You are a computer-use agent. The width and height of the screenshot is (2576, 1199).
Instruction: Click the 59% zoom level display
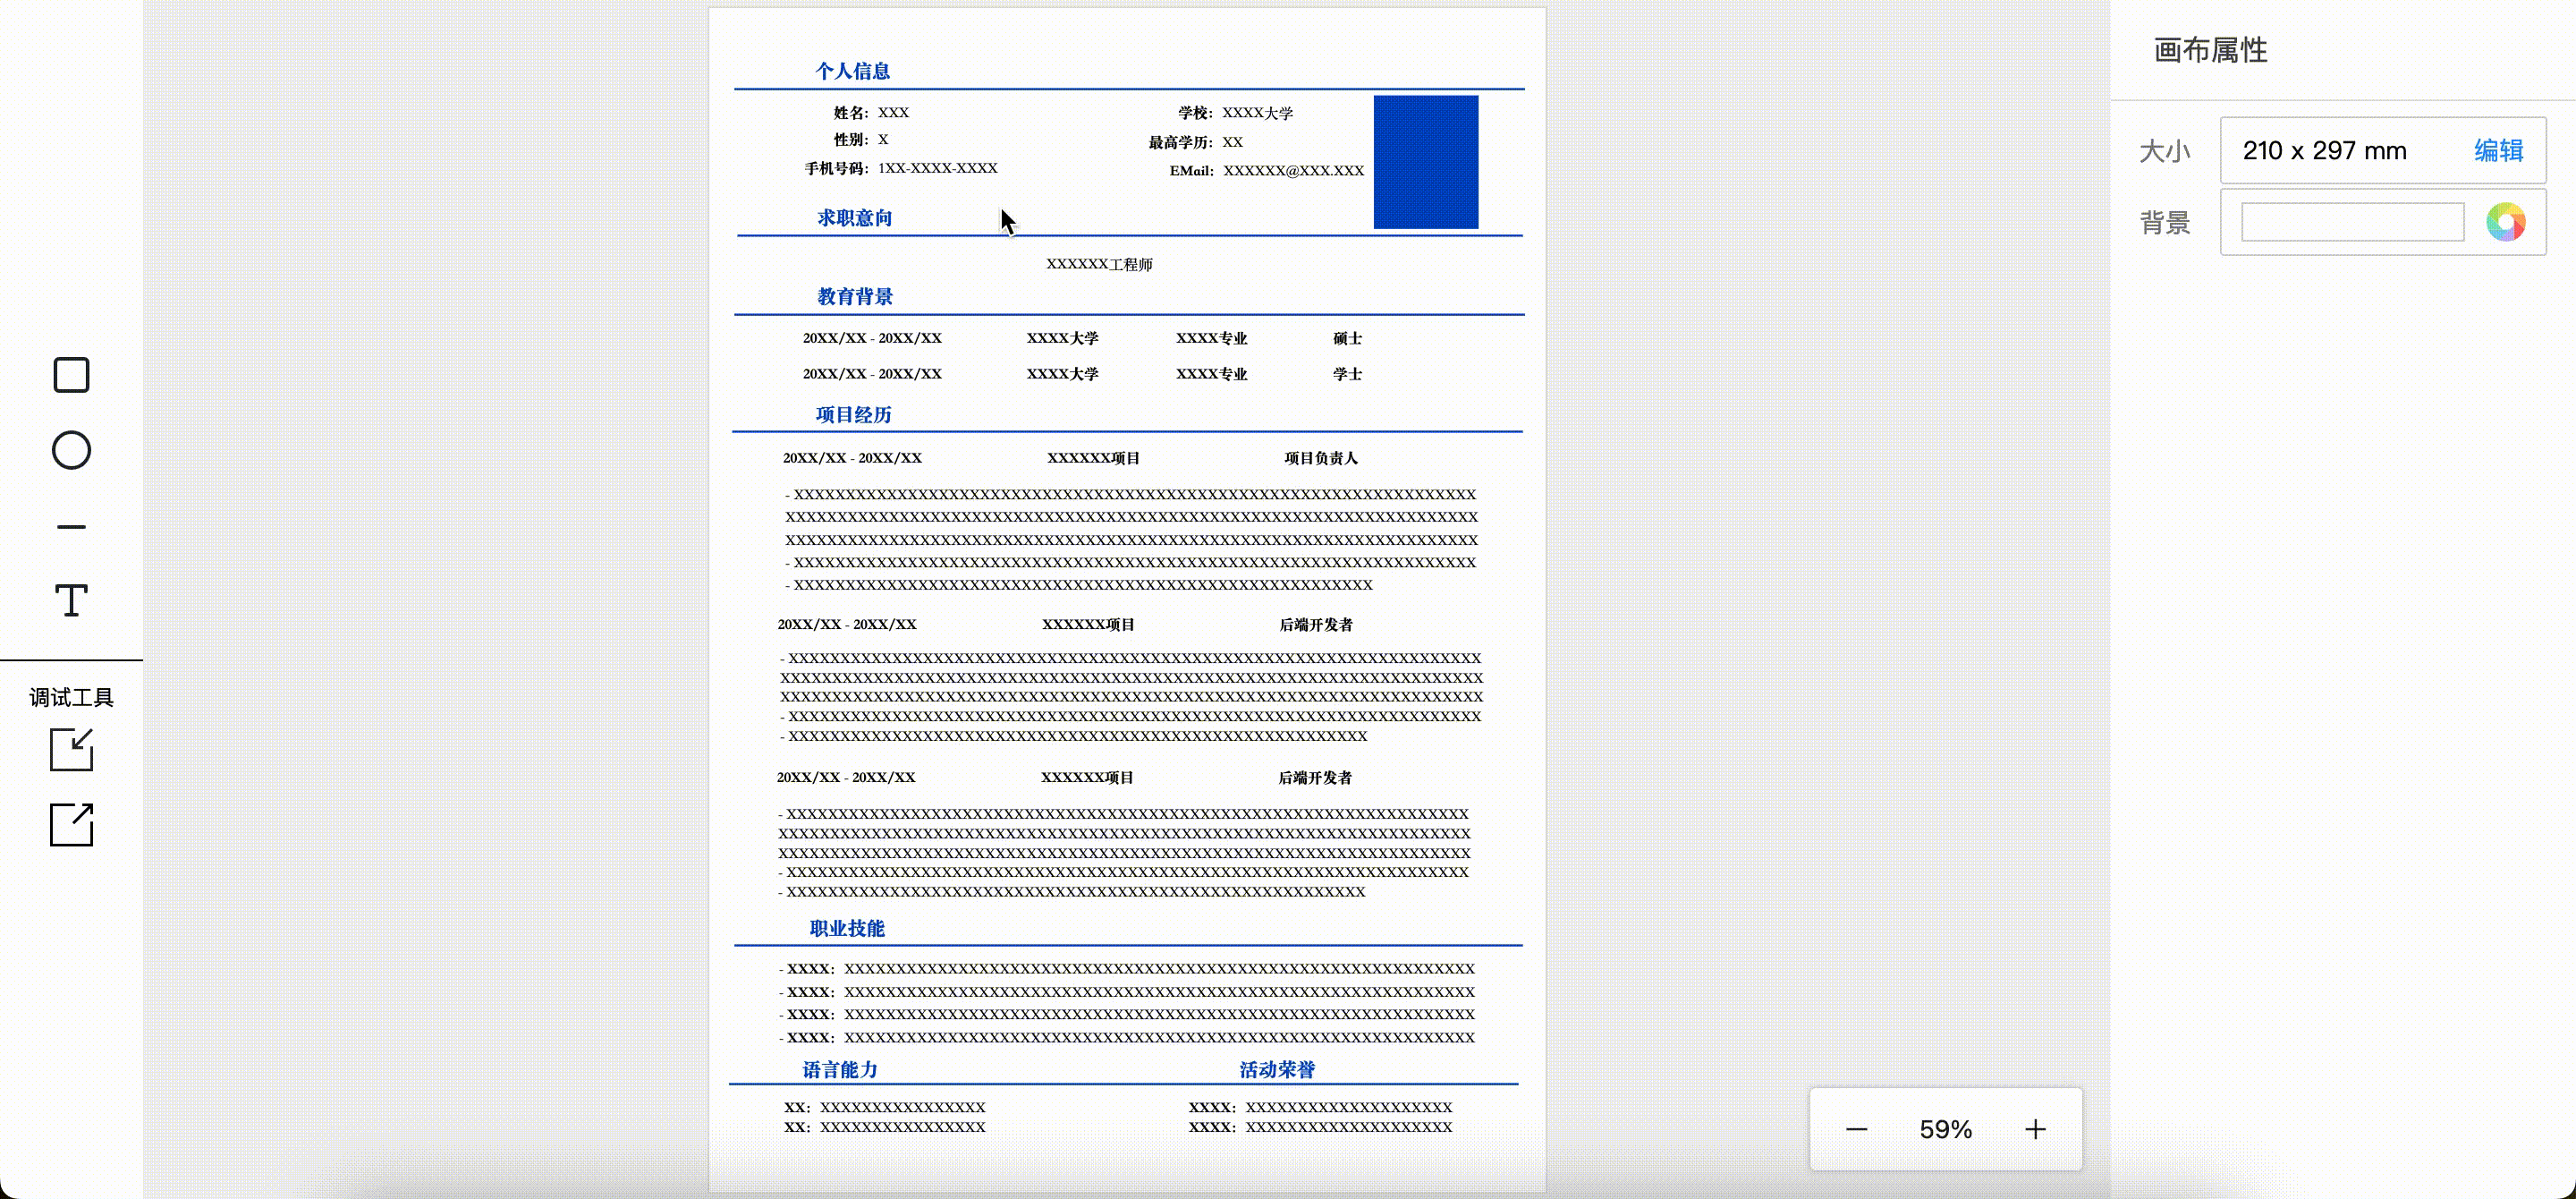coord(1945,1129)
